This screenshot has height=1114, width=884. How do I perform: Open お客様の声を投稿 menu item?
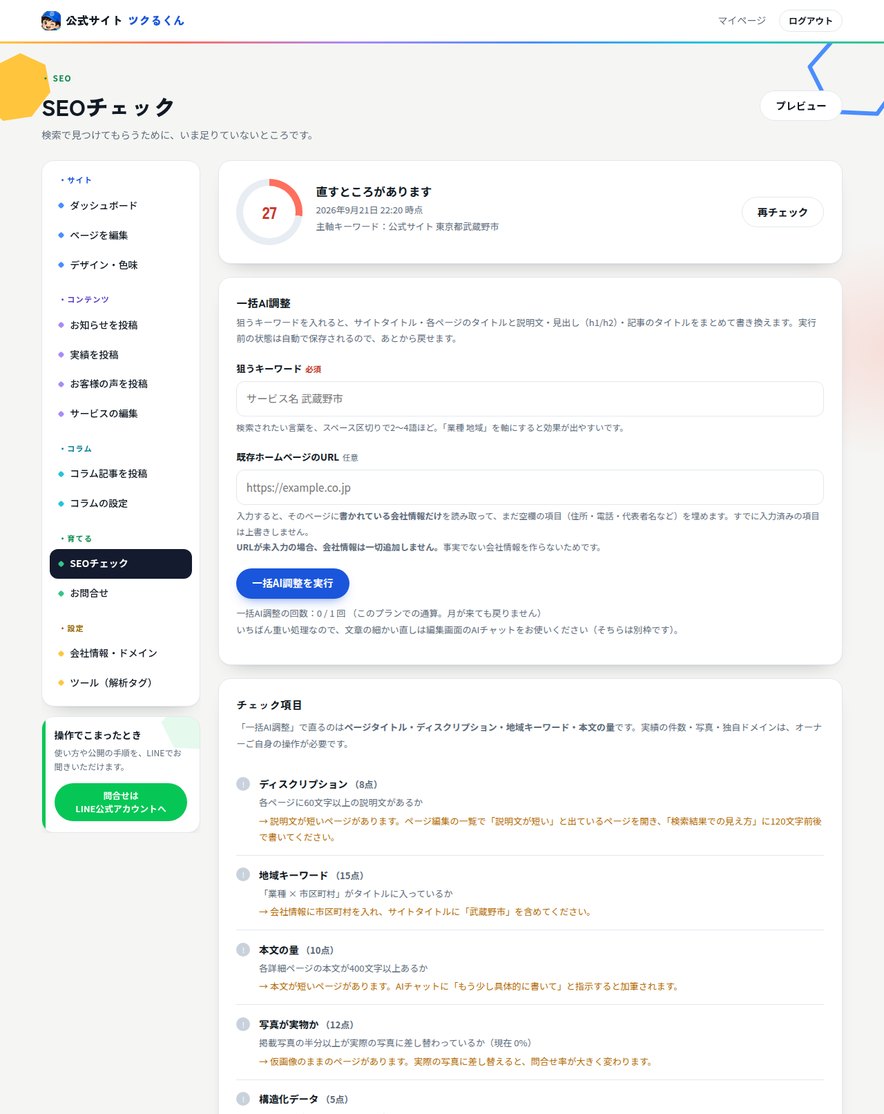(x=121, y=384)
